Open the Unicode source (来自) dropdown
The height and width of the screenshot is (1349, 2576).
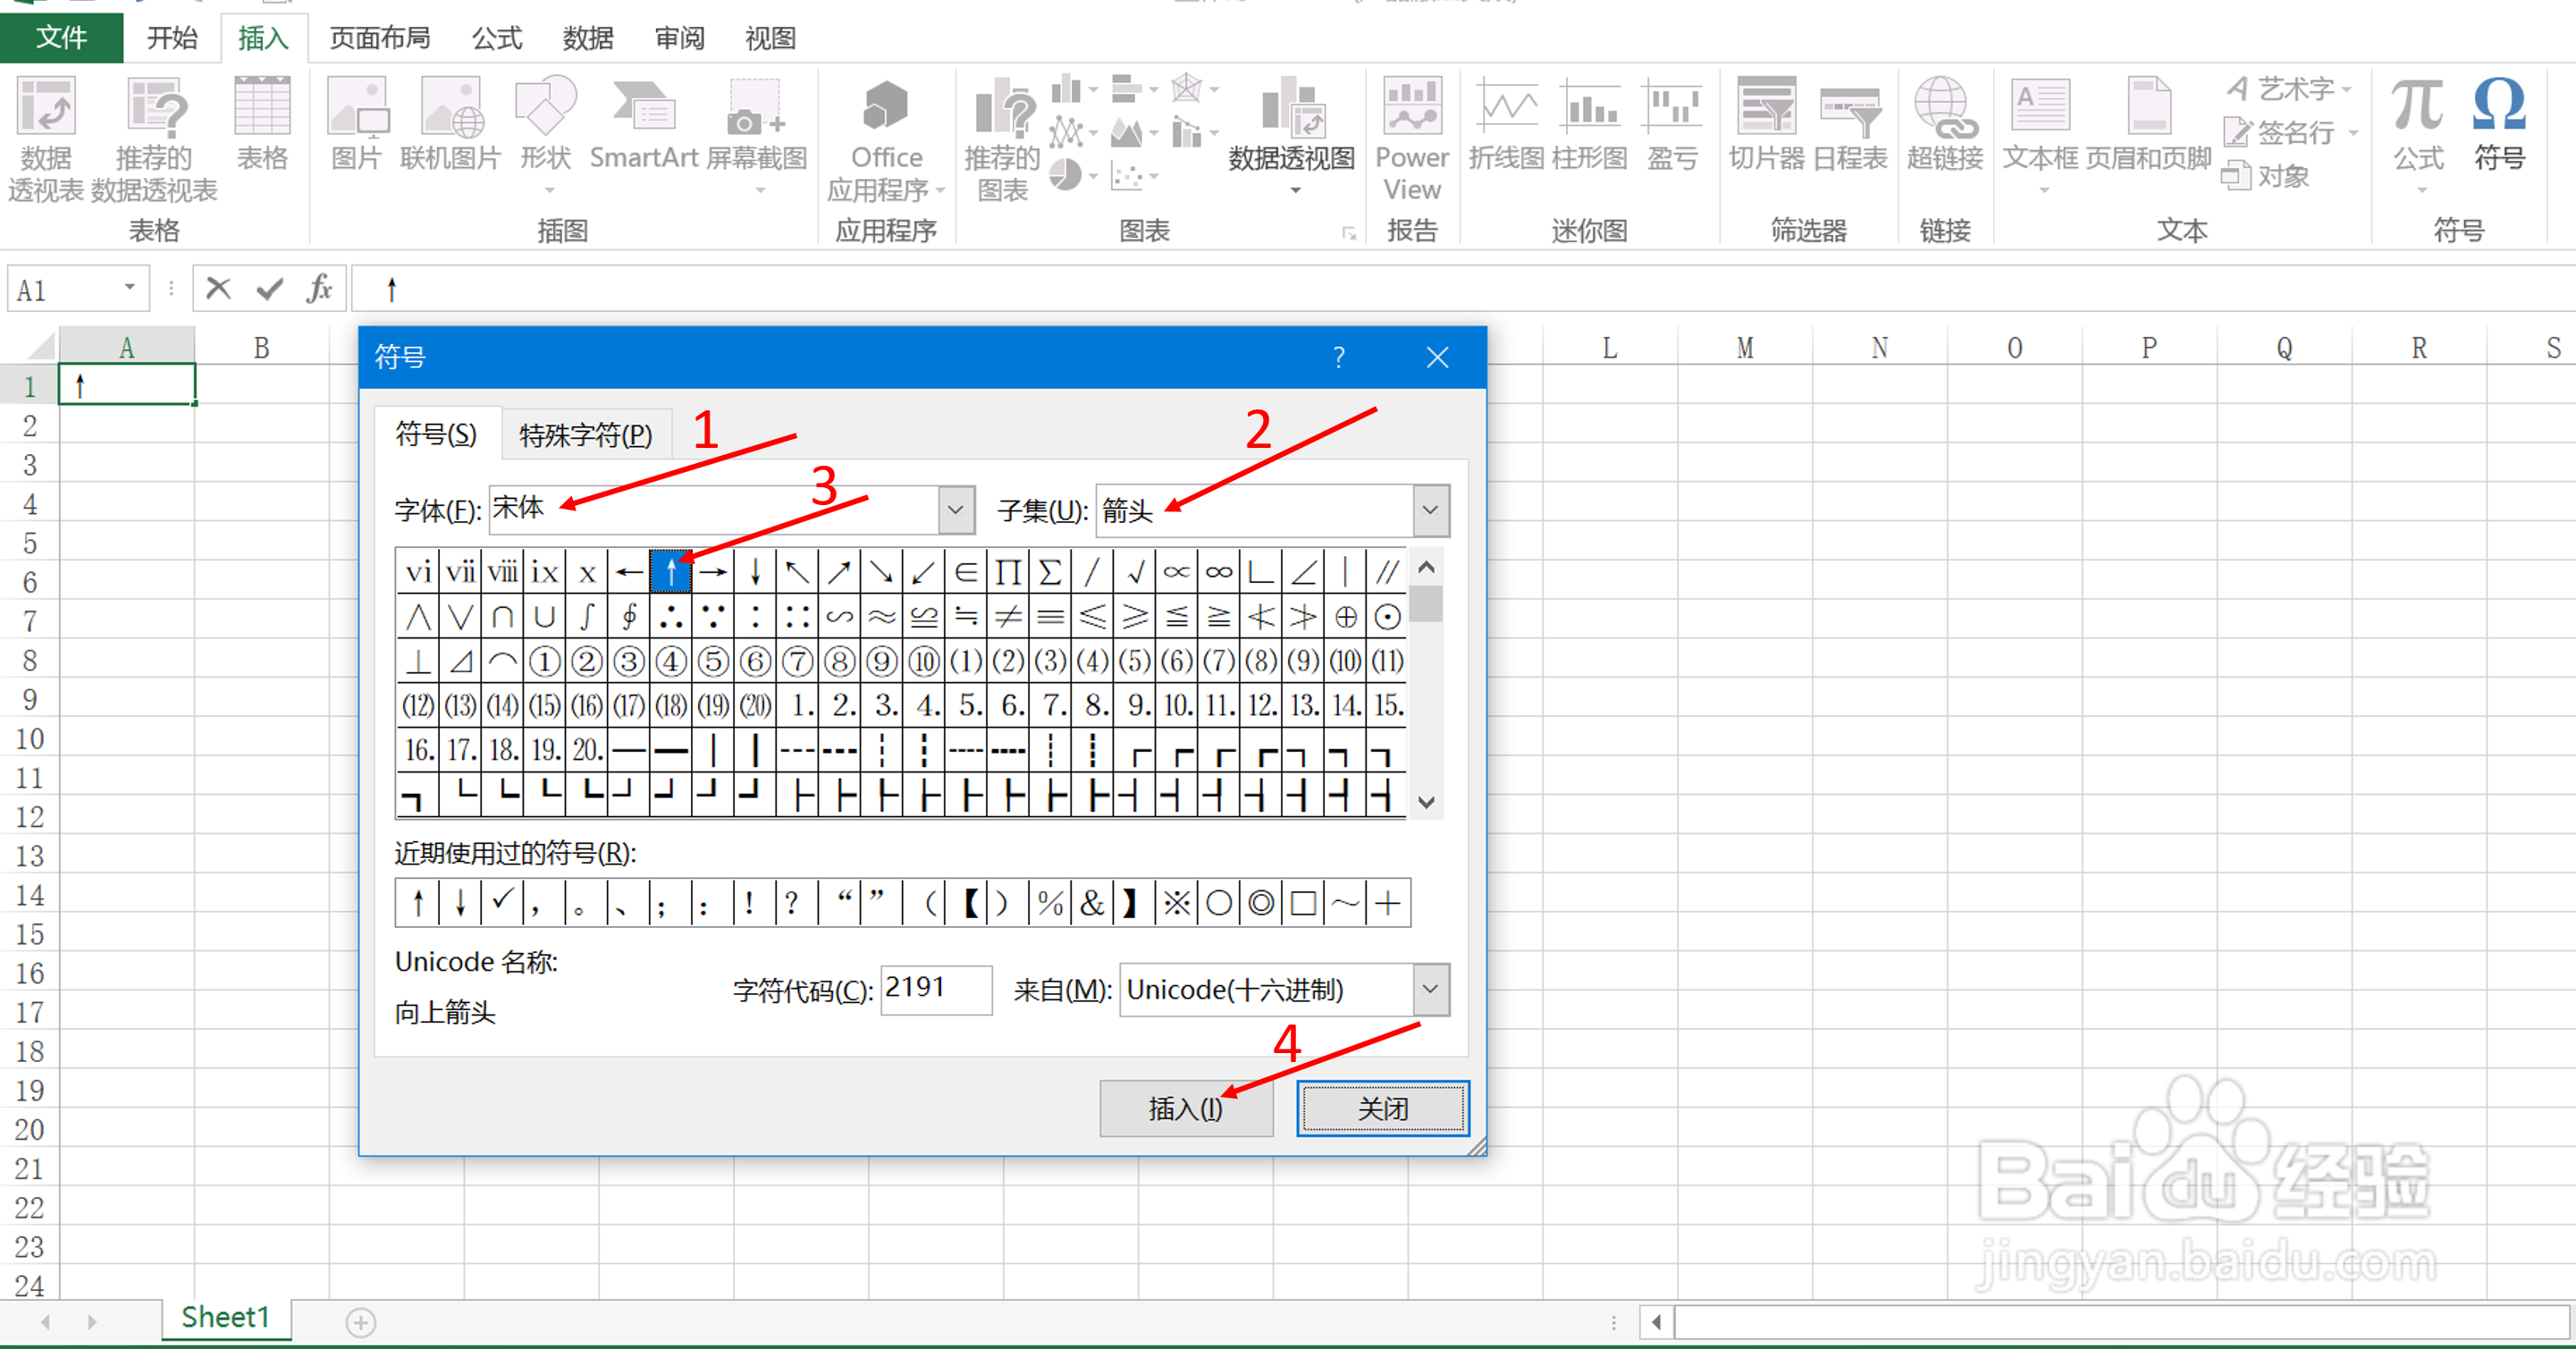[x=1430, y=989]
